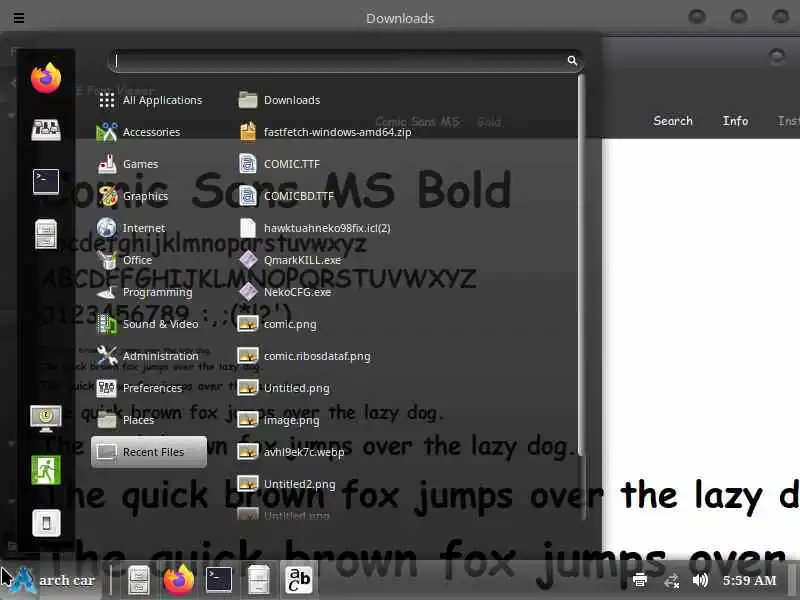This screenshot has height=600, width=800.
Task: Select the Sound & Video category
Action: click(149, 324)
